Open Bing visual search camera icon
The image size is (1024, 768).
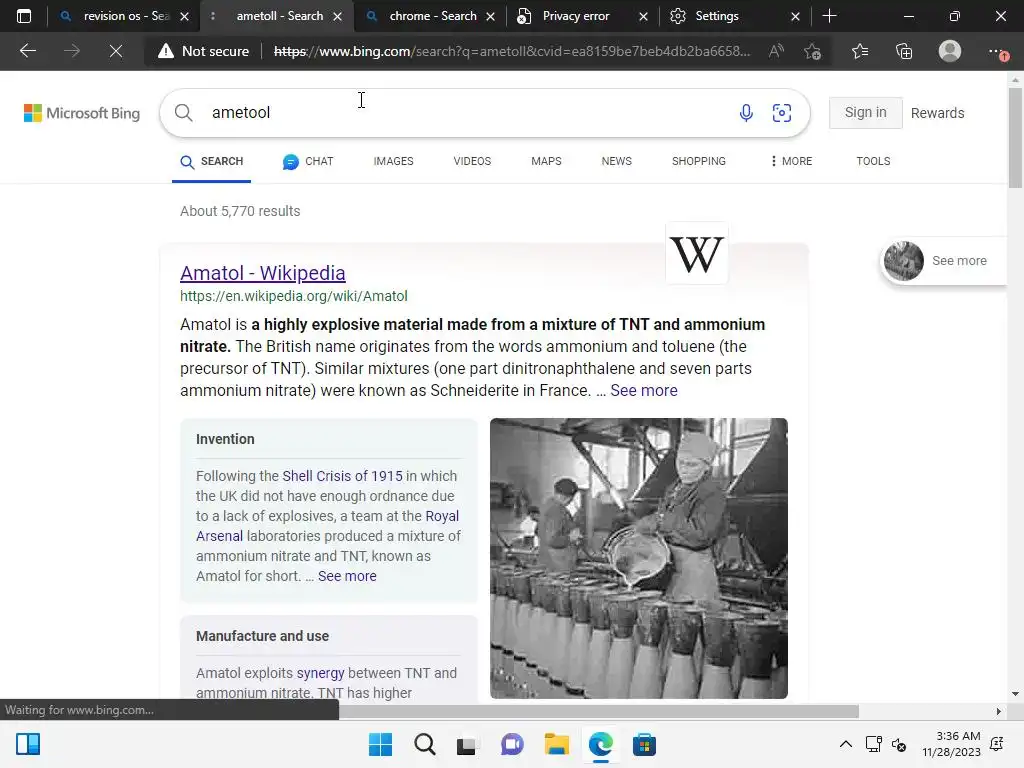782,112
